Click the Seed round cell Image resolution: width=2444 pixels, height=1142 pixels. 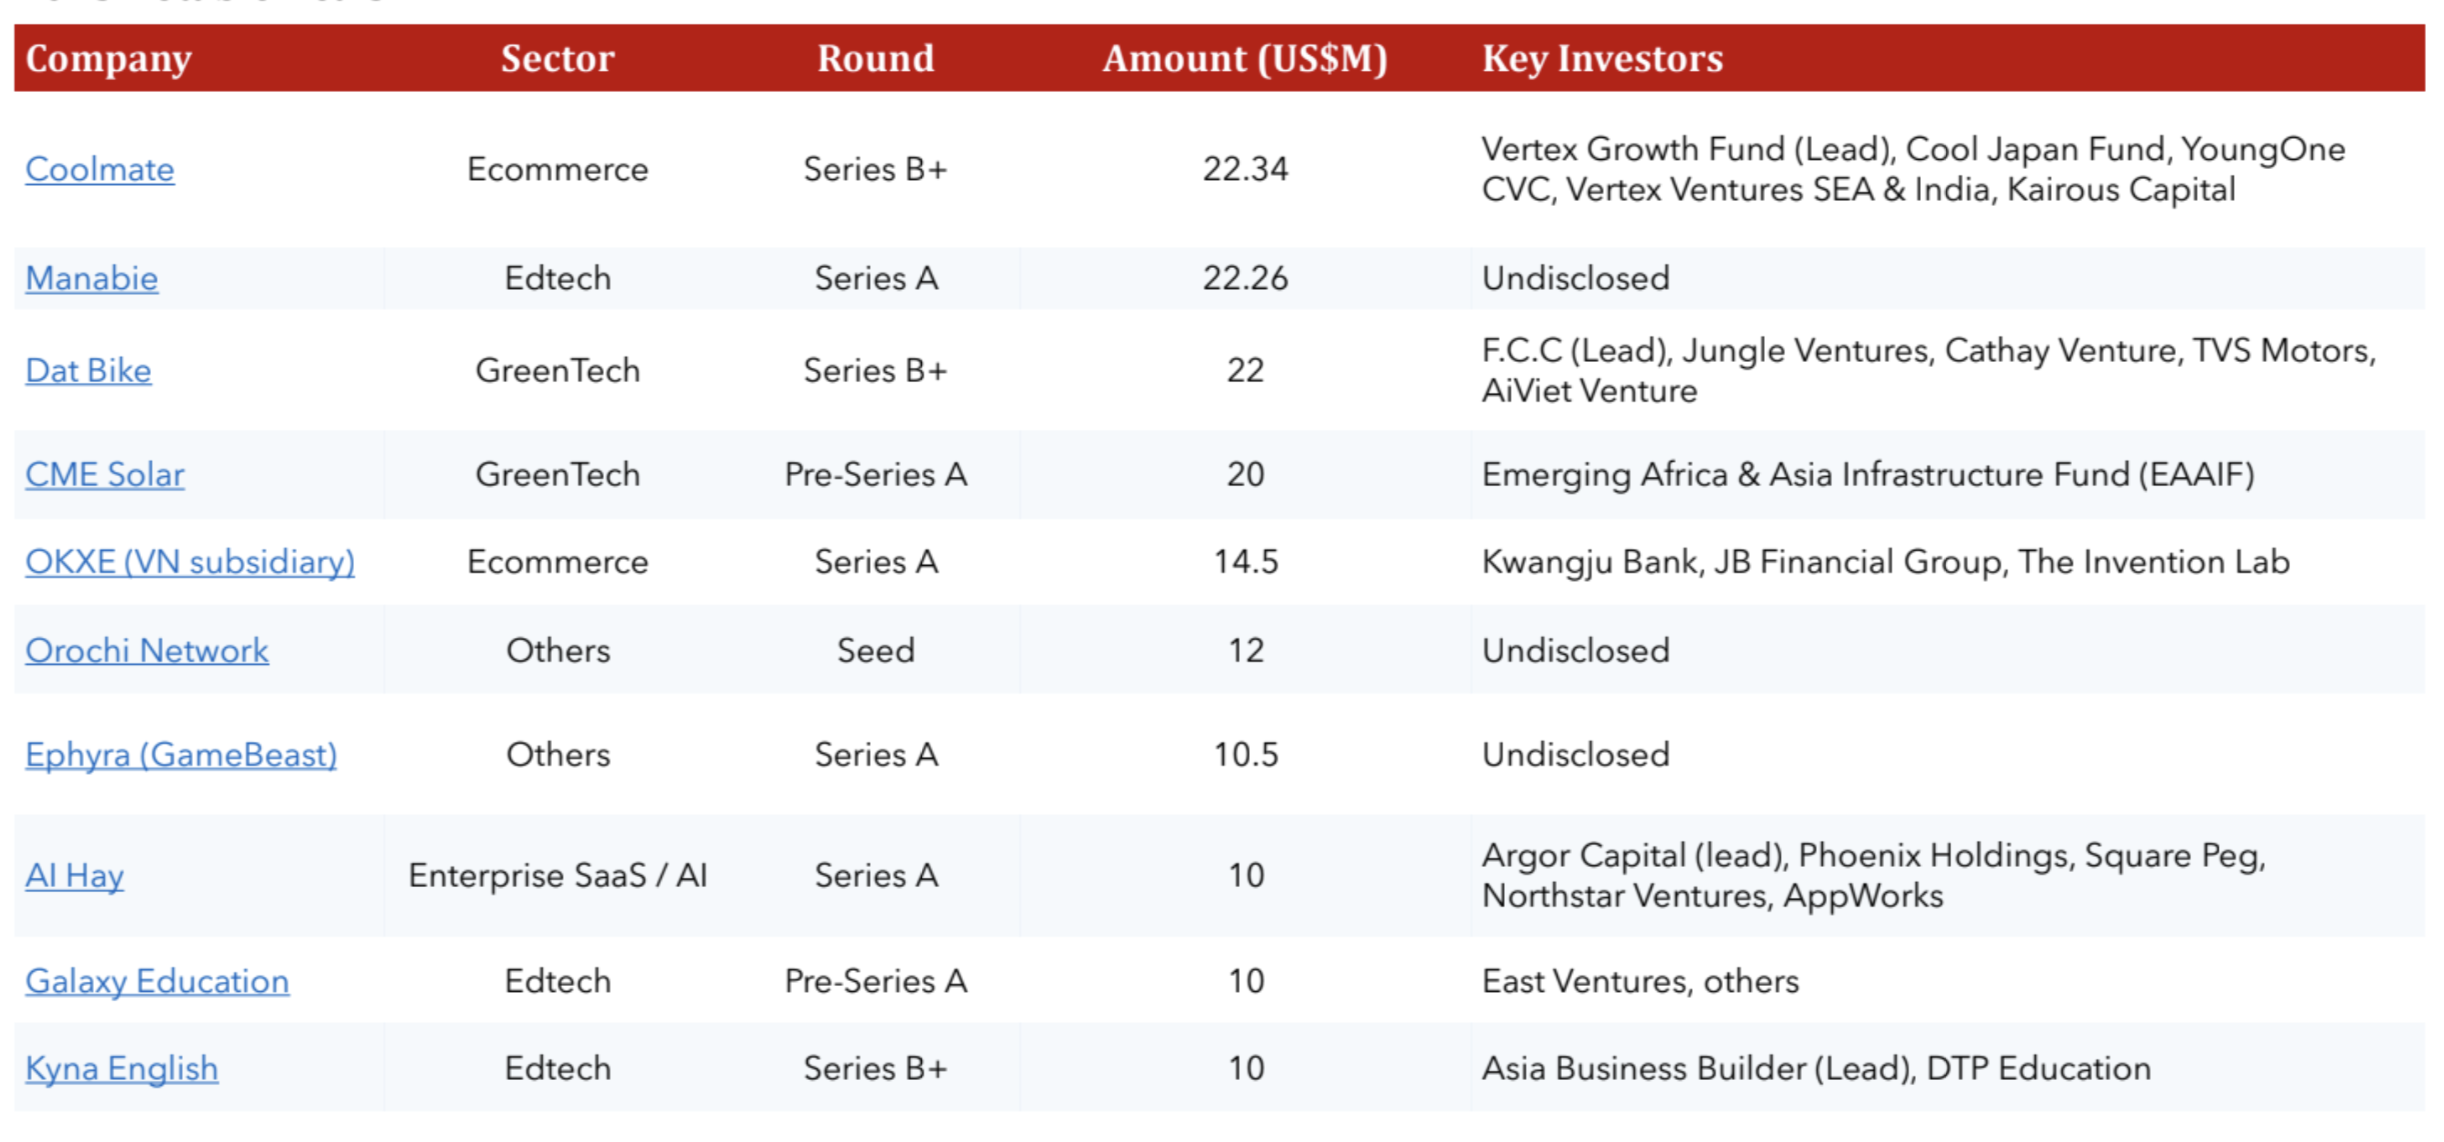[x=875, y=651]
